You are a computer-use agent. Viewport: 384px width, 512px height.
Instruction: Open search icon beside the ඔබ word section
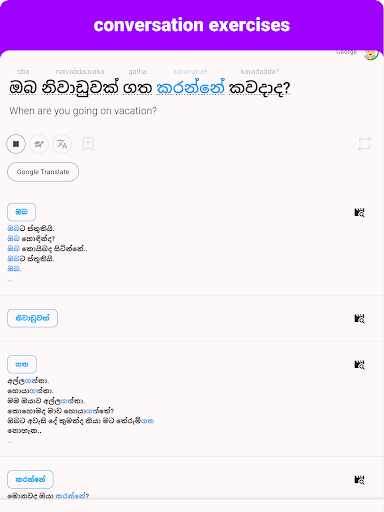tap(359, 212)
